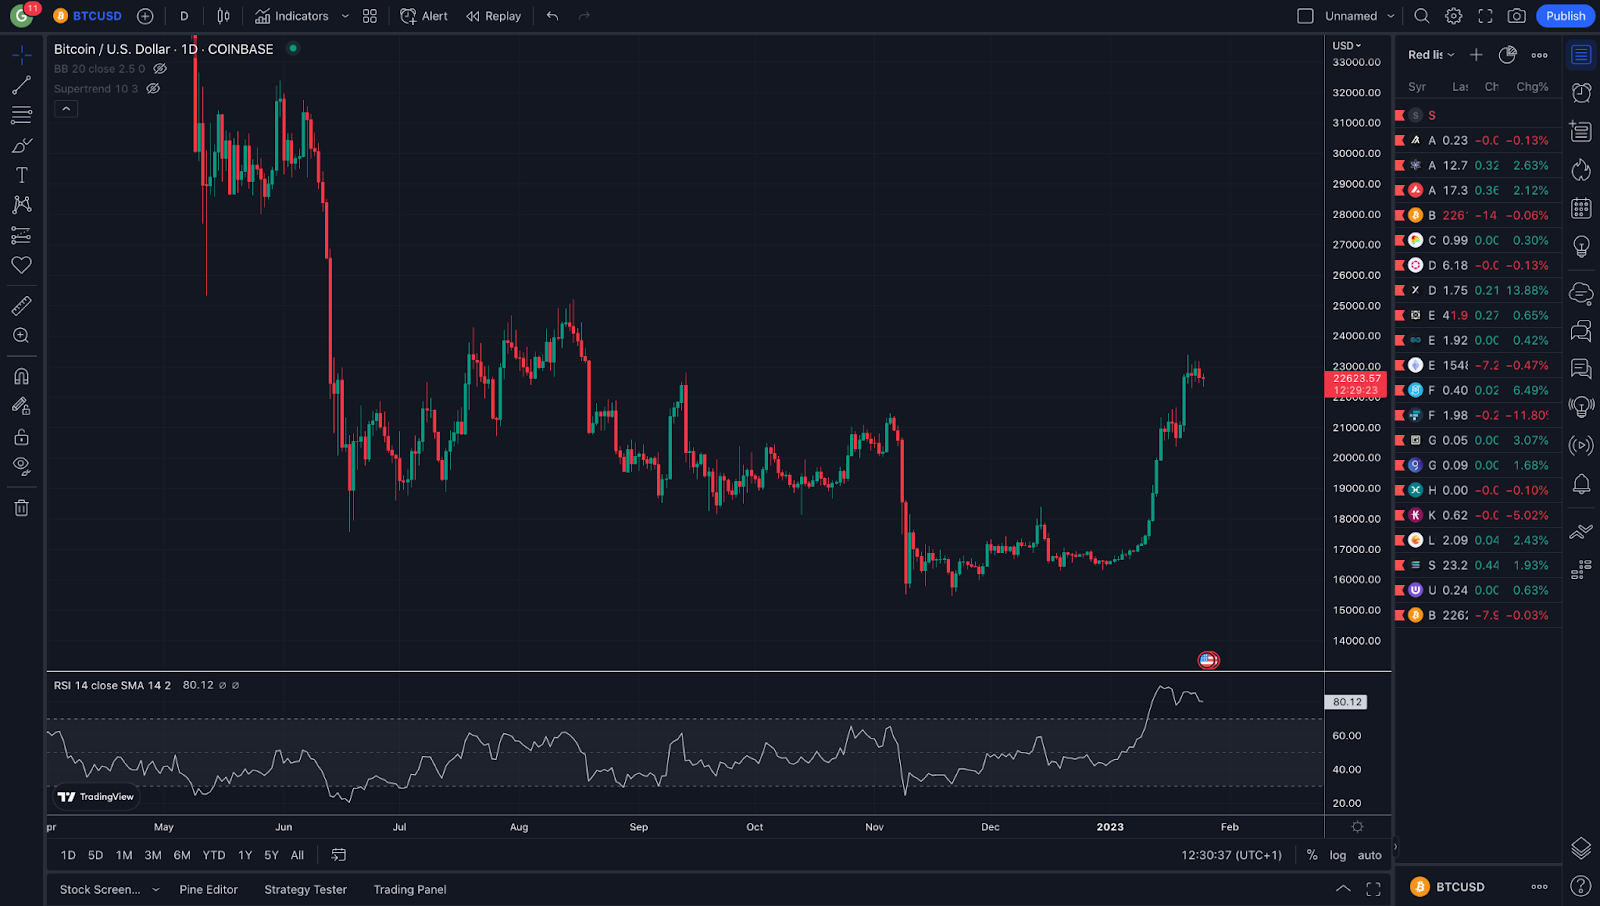Toggle percent scale mode
The width and height of the screenshot is (1600, 906).
1312,855
